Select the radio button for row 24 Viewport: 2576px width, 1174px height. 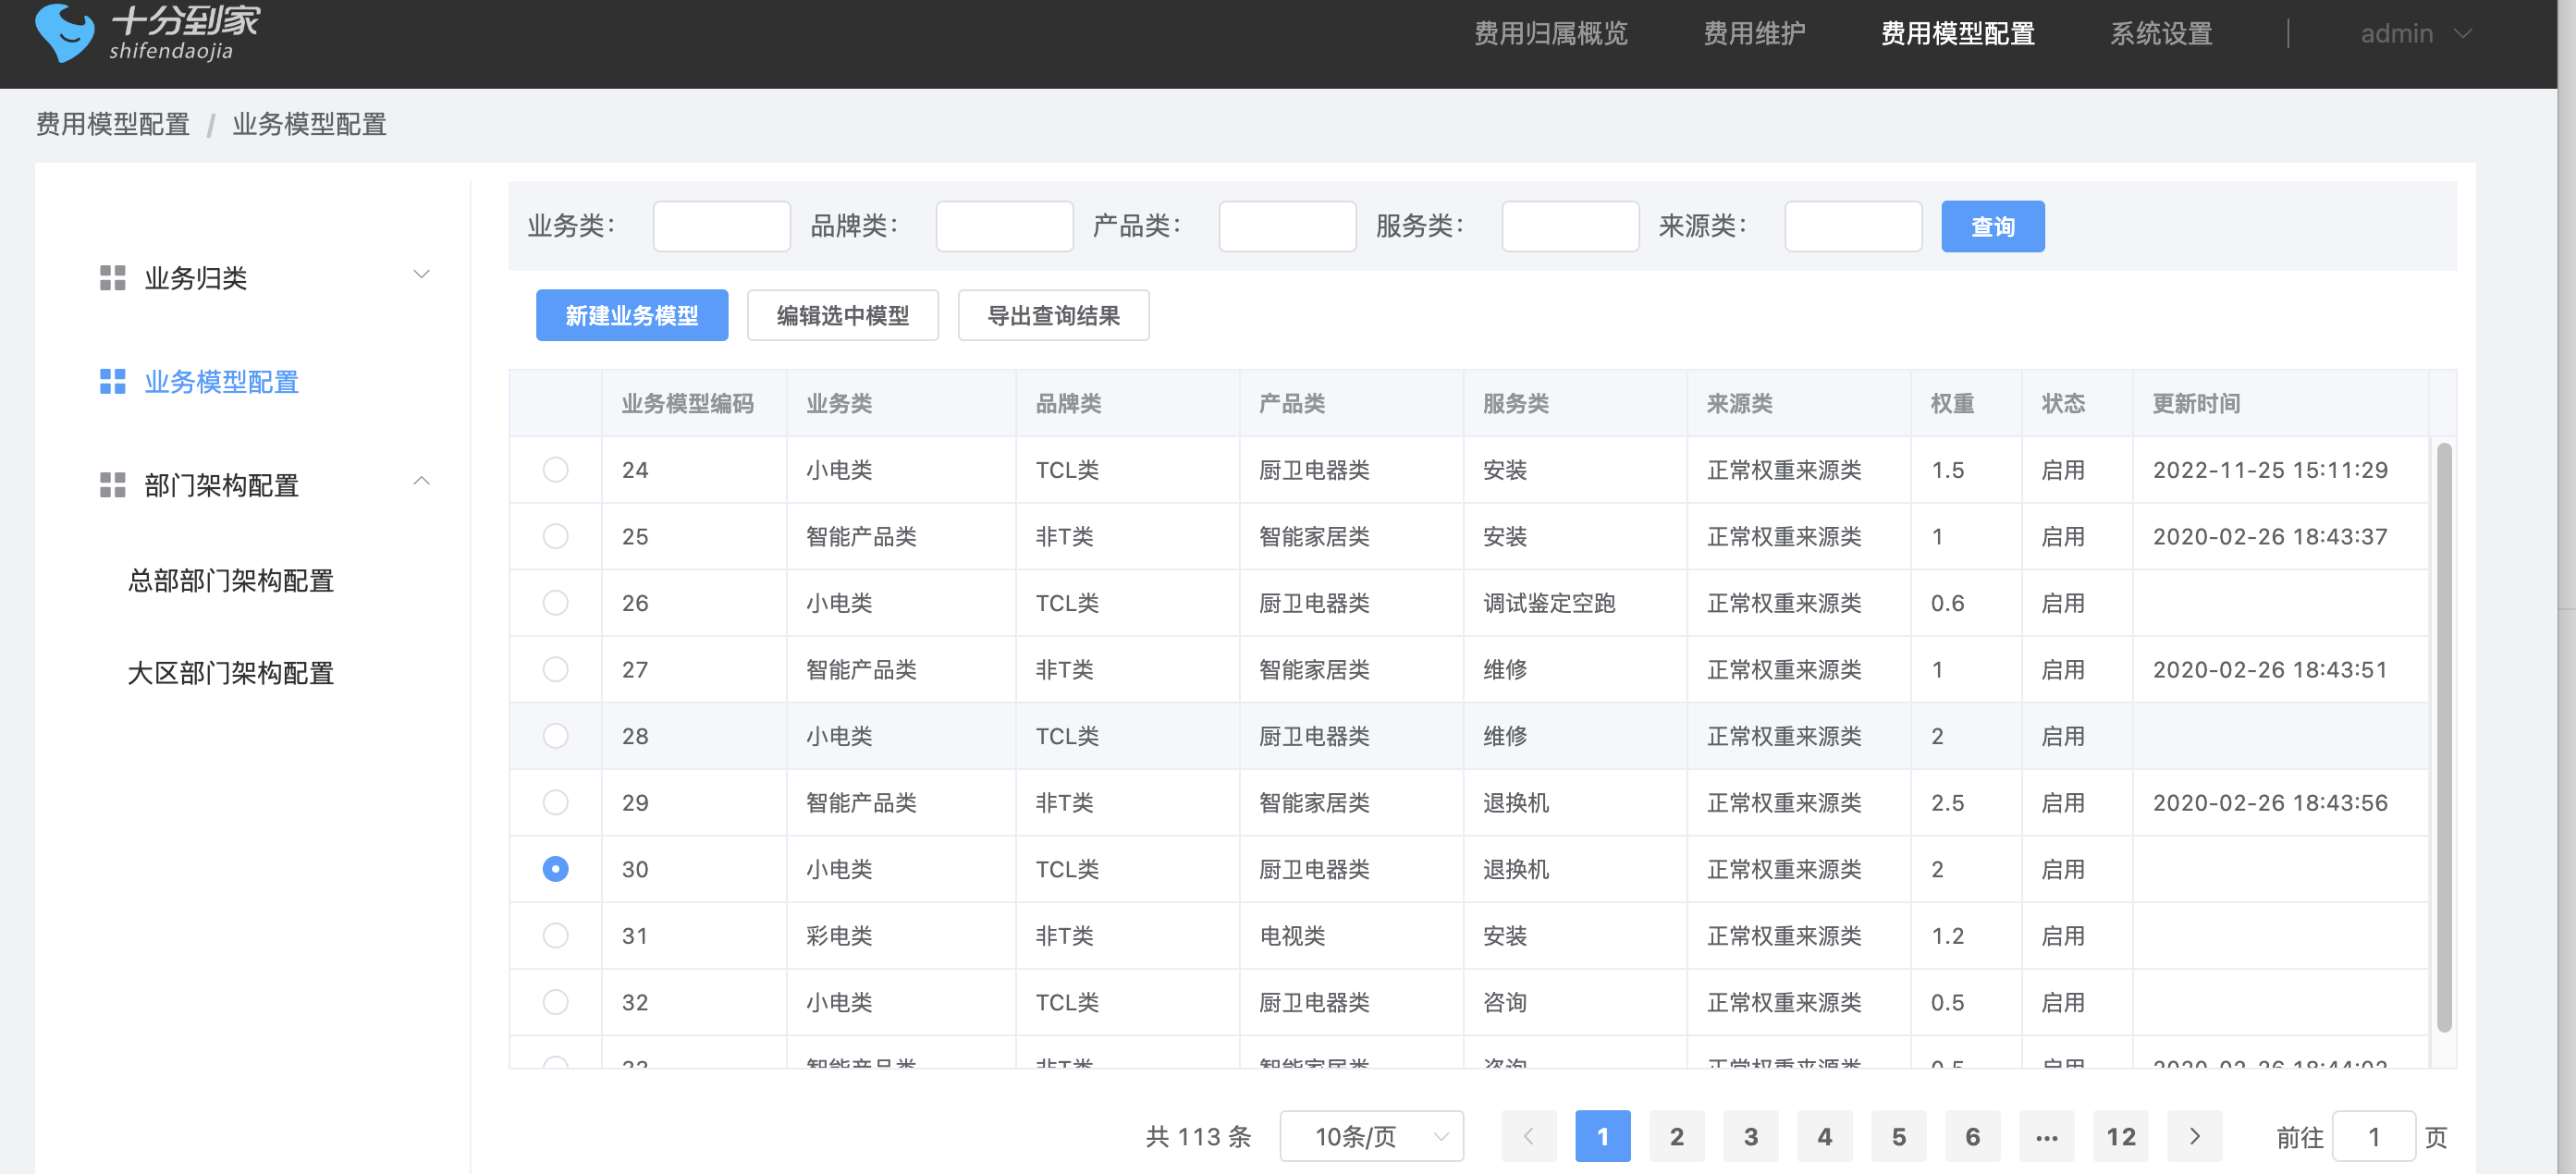click(x=555, y=469)
